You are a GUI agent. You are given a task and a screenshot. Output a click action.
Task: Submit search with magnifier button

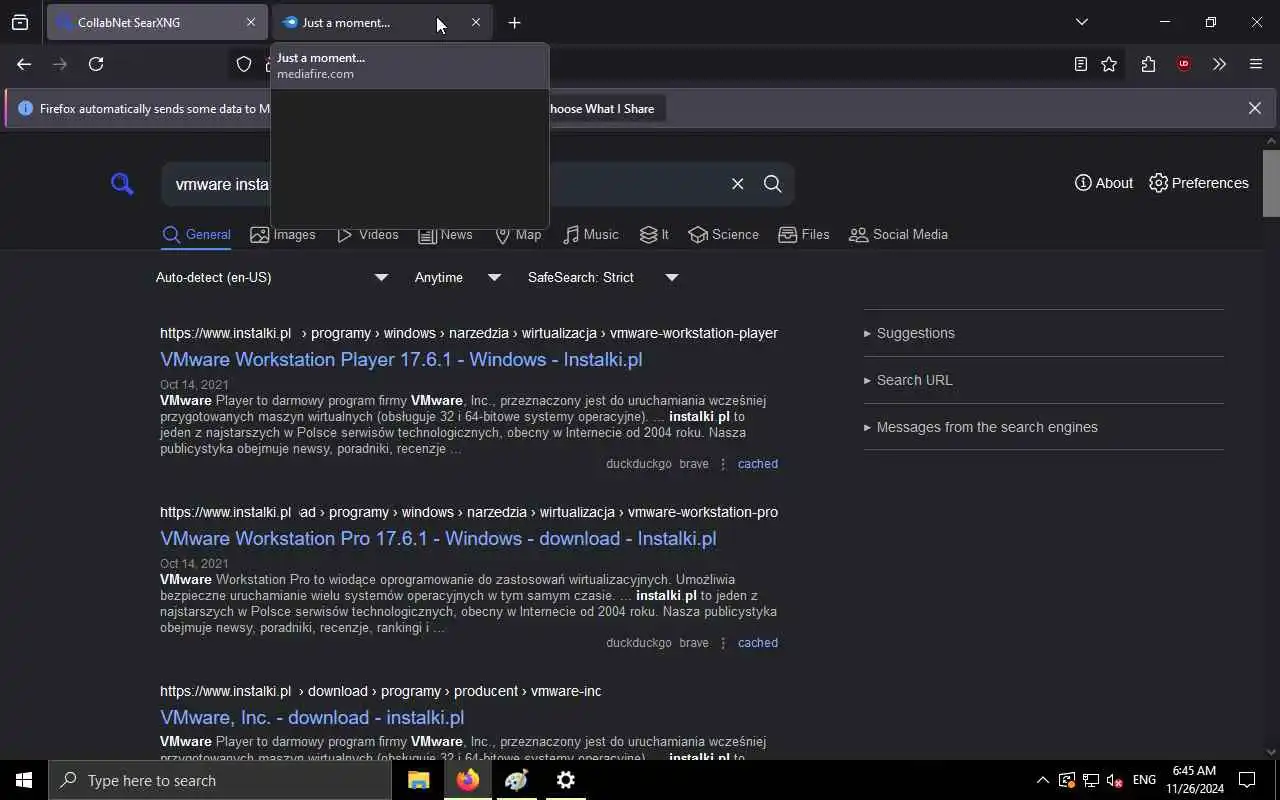[x=772, y=183]
